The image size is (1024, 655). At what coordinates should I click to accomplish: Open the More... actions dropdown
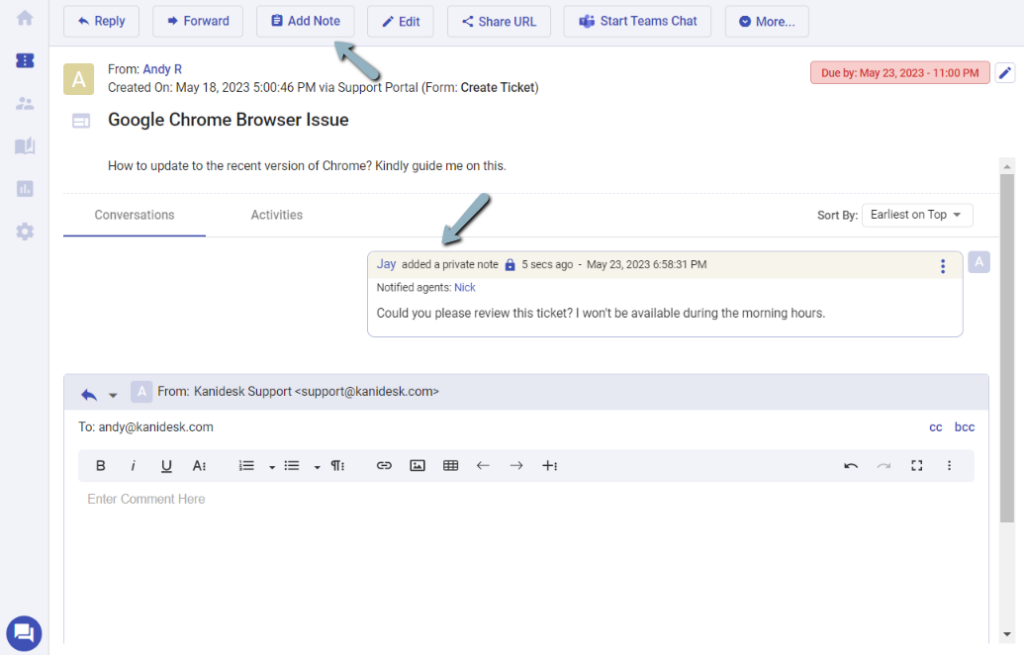tap(766, 21)
